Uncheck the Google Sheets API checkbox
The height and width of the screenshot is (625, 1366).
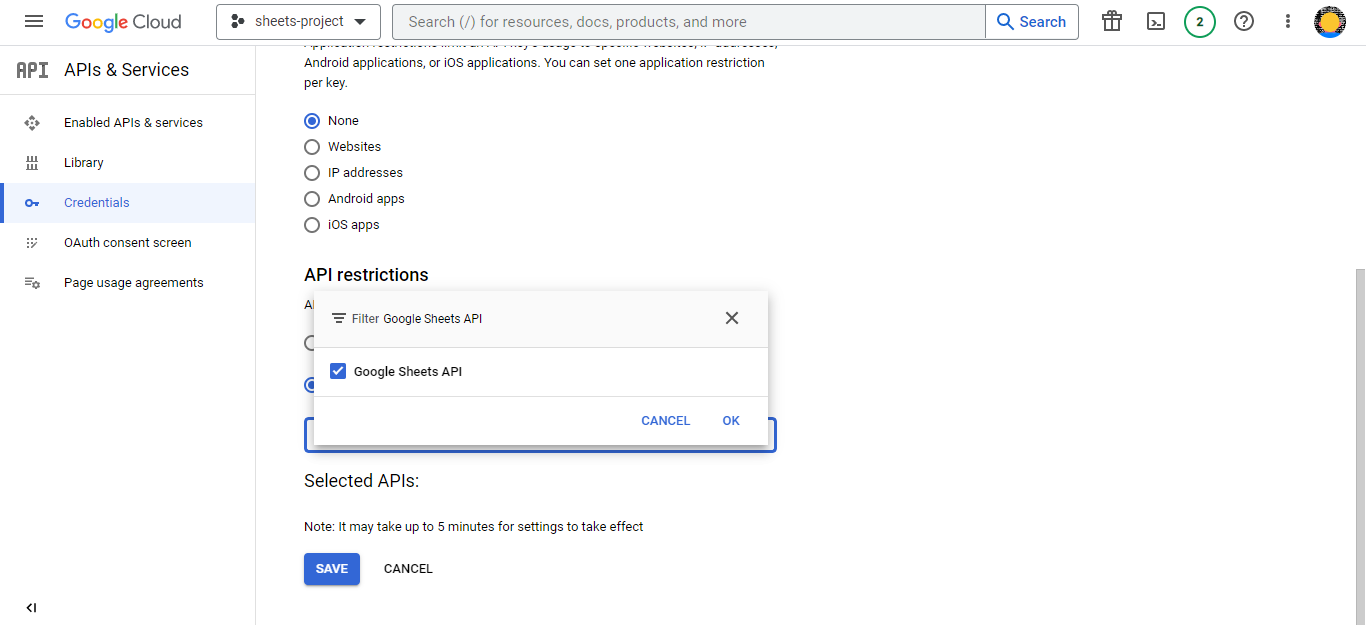tap(338, 371)
